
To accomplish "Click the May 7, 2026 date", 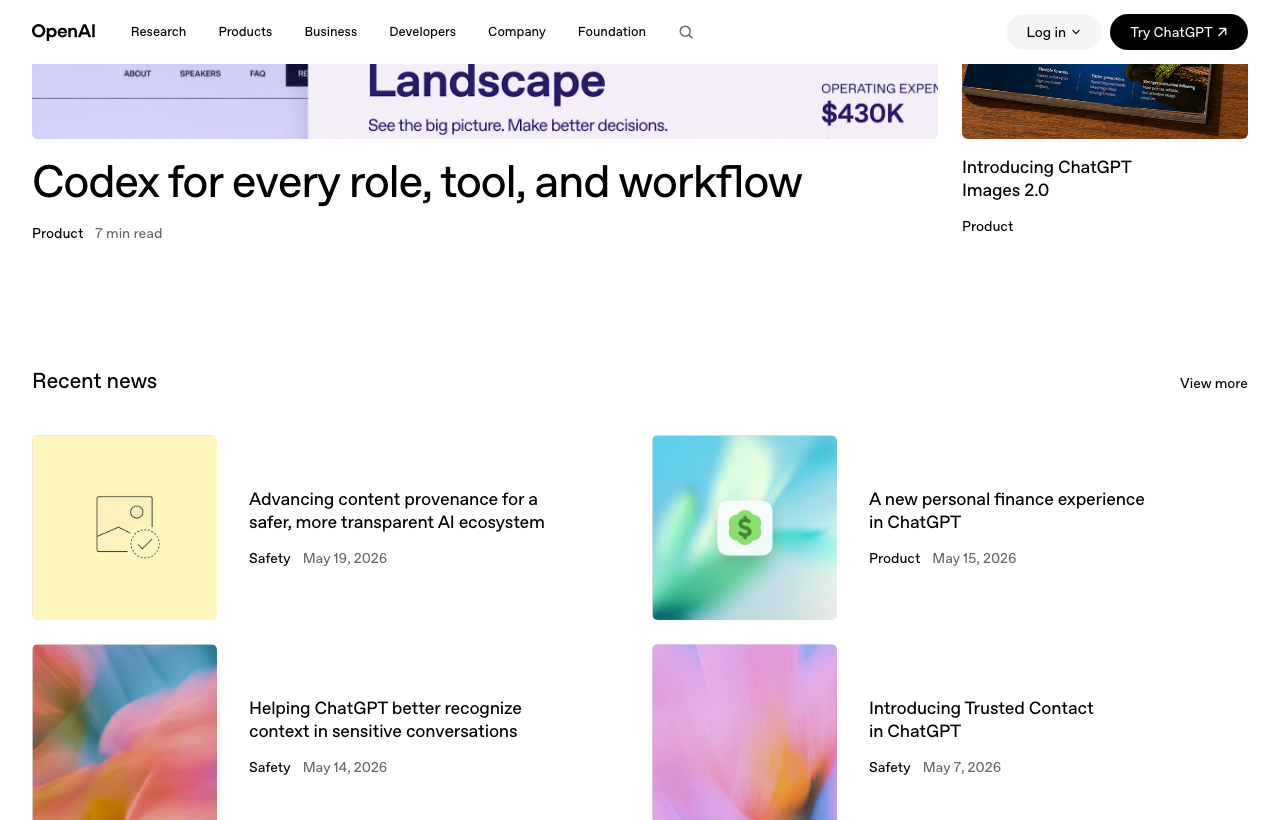I will (962, 768).
